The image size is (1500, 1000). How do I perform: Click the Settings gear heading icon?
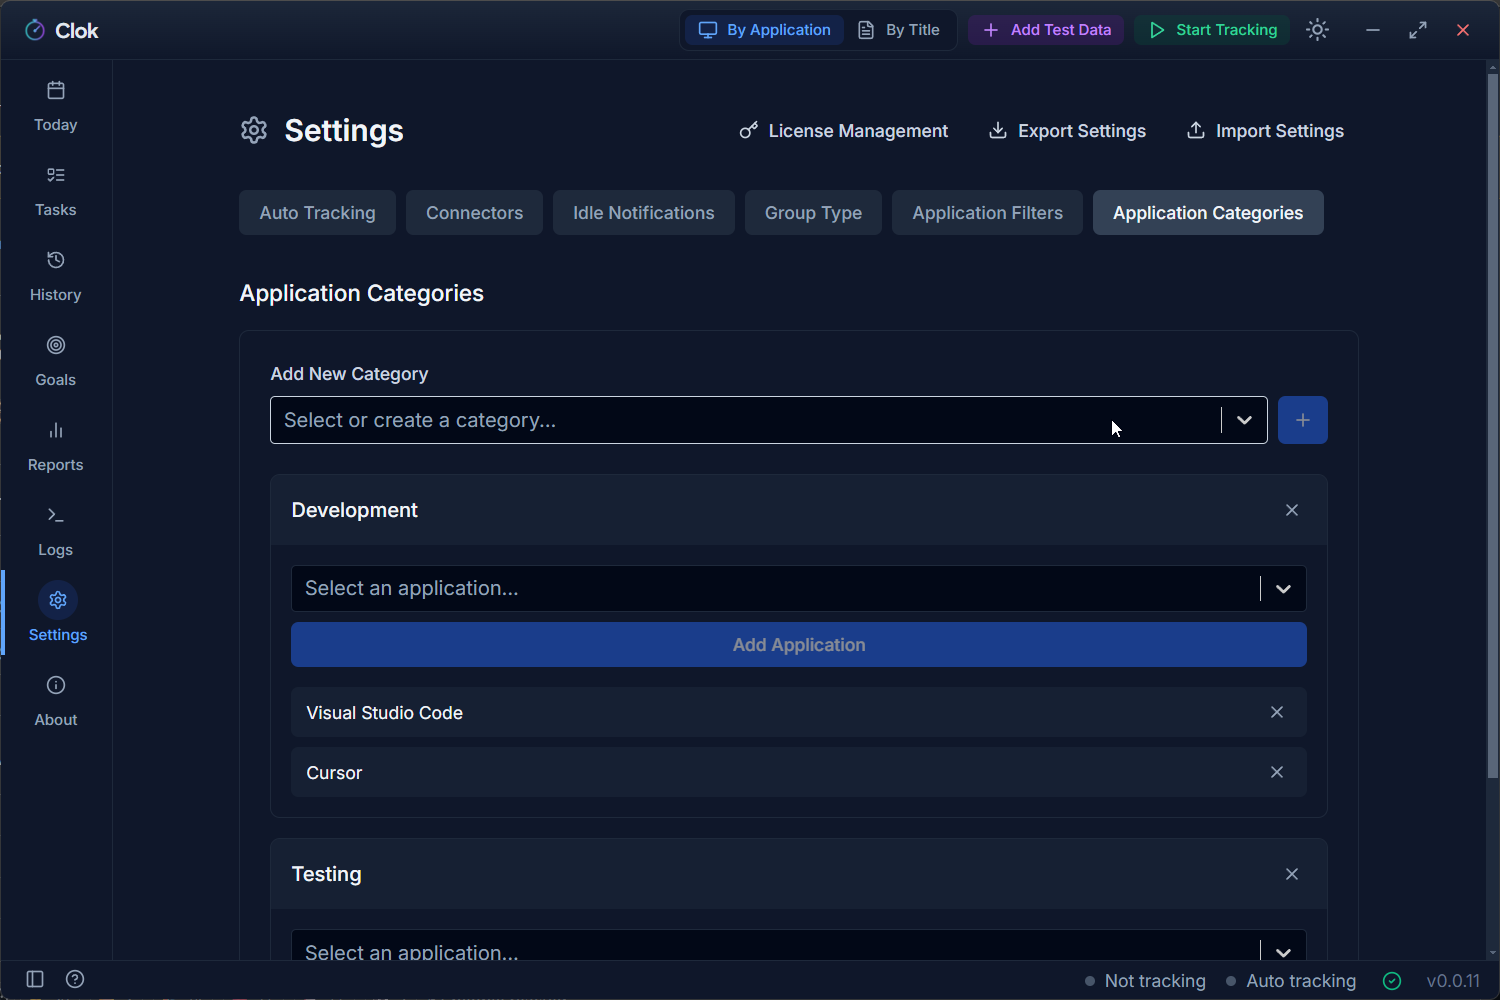click(254, 130)
